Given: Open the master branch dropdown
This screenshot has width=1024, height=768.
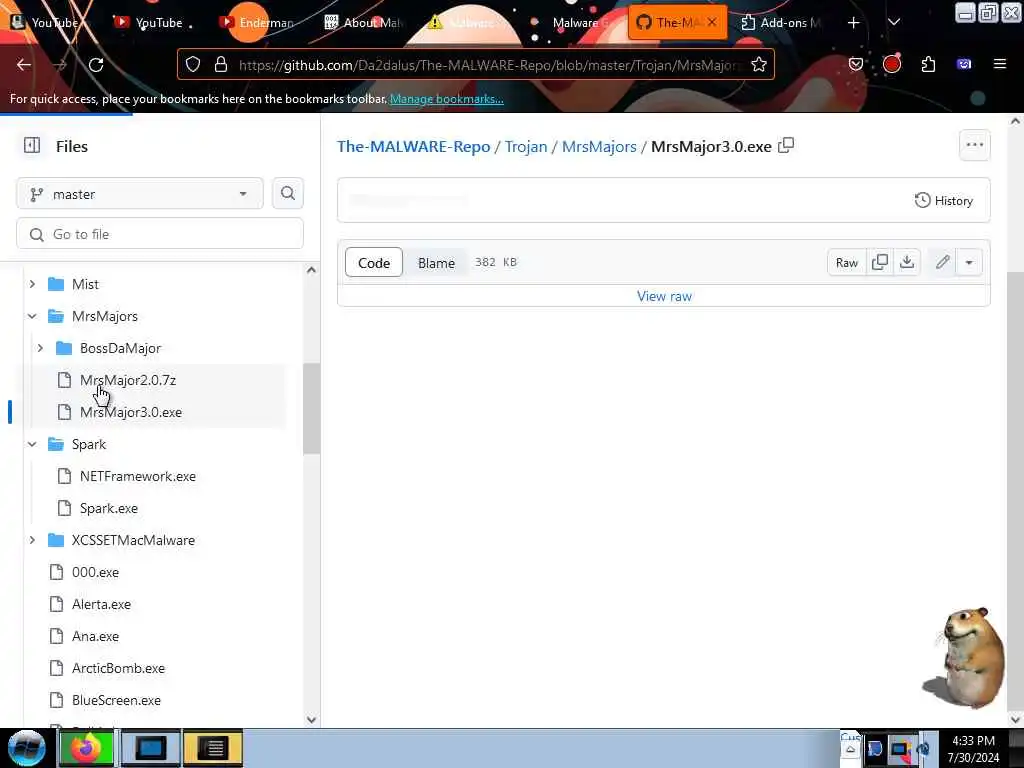Looking at the screenshot, I should (140, 194).
